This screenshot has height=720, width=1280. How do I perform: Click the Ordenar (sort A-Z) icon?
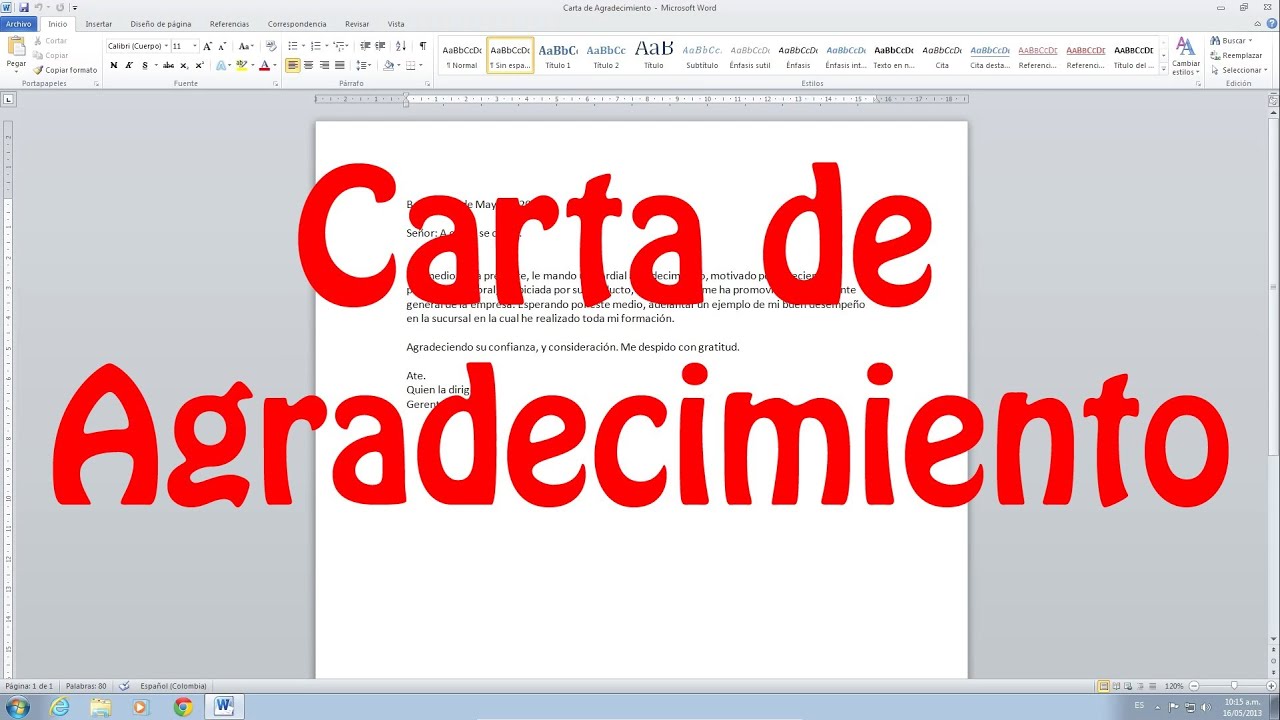tap(400, 45)
